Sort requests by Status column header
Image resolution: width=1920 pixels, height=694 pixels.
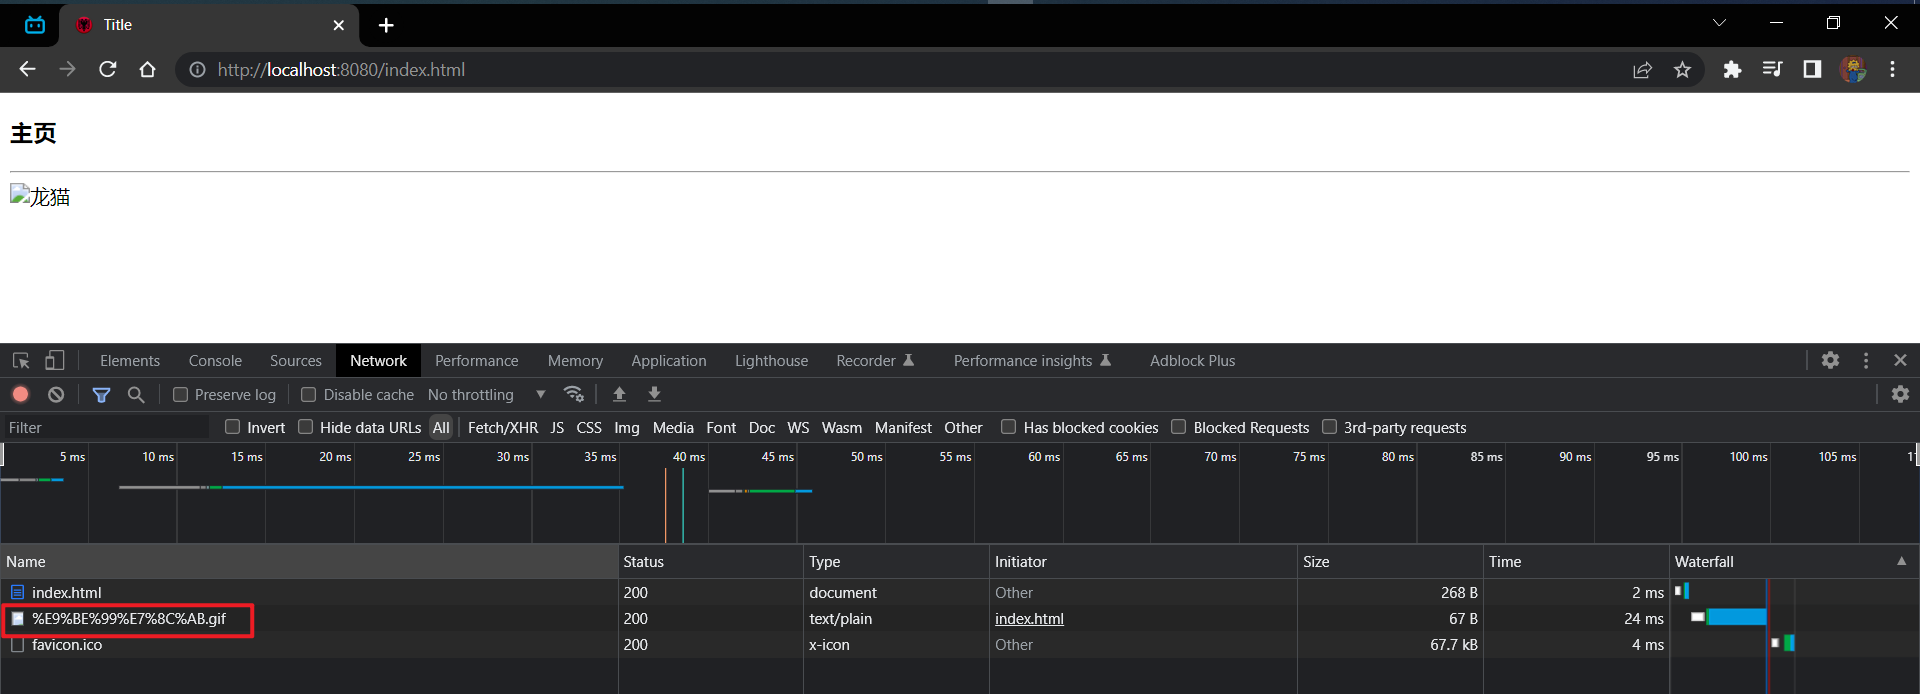(x=710, y=561)
